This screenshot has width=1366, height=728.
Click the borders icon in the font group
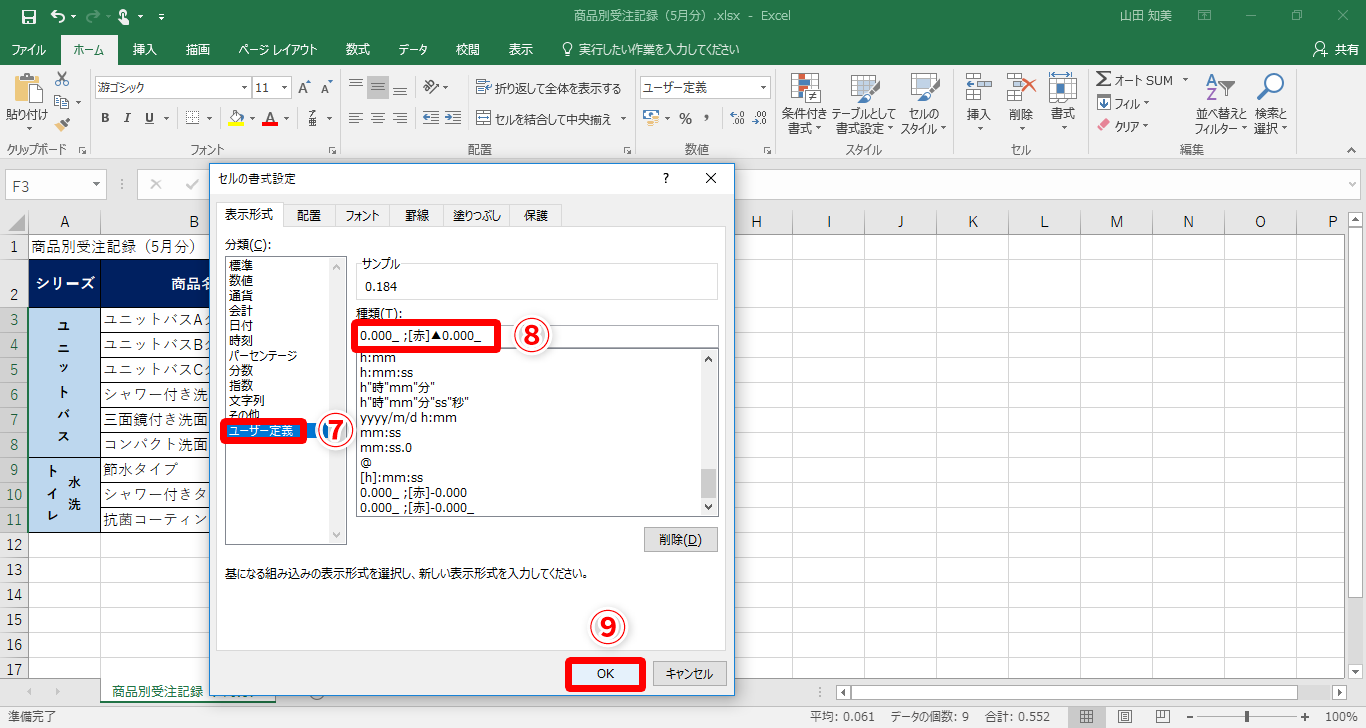click(193, 118)
